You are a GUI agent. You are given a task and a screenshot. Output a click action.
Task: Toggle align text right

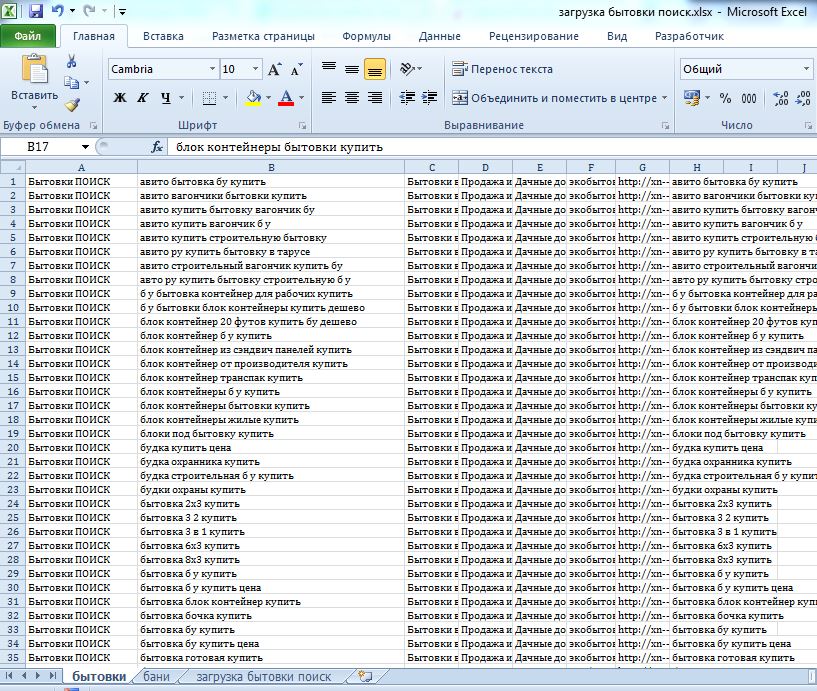pos(375,97)
